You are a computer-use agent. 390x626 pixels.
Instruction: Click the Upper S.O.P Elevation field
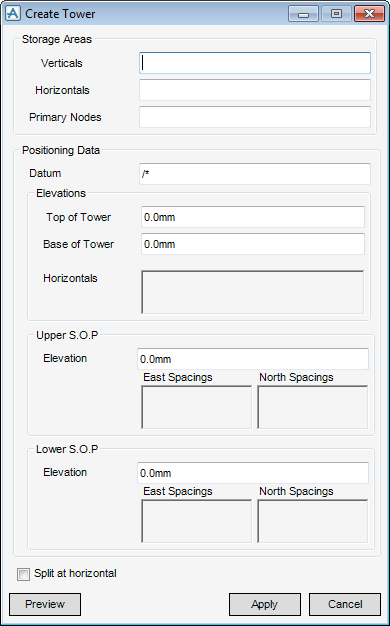click(253, 359)
